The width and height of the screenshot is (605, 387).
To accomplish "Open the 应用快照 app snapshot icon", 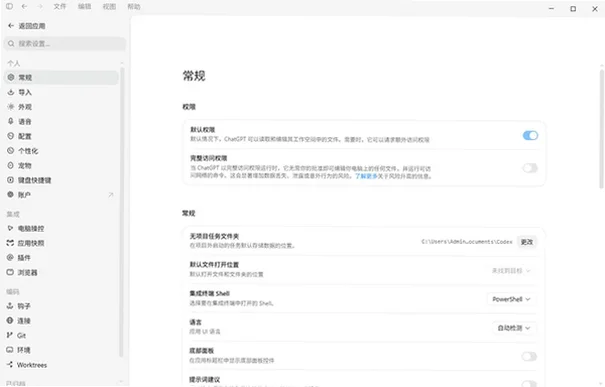I will 10,243.
